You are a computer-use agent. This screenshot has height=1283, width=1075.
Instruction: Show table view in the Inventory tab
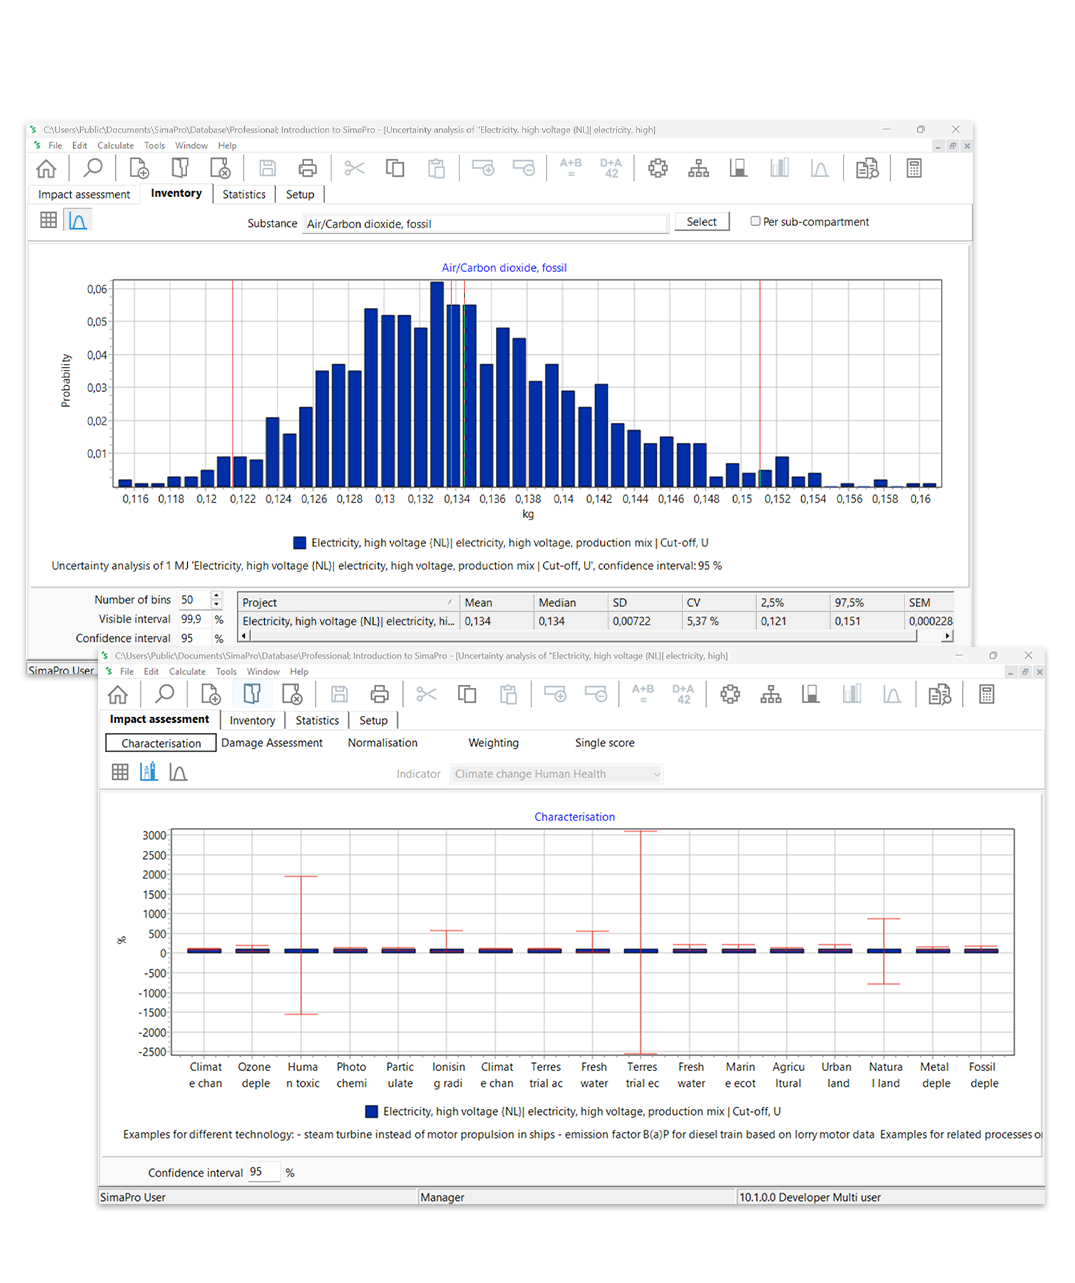(48, 221)
